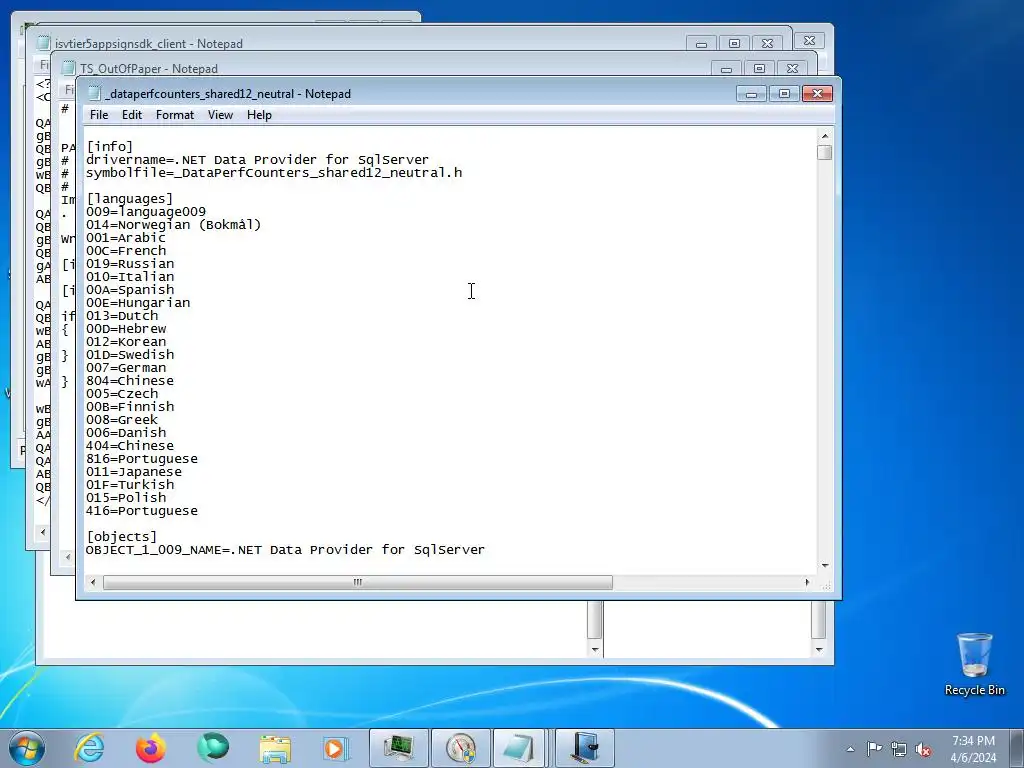This screenshot has height=768, width=1024.
Task: Open the green globe browser taskbar icon
Action: (x=213, y=748)
